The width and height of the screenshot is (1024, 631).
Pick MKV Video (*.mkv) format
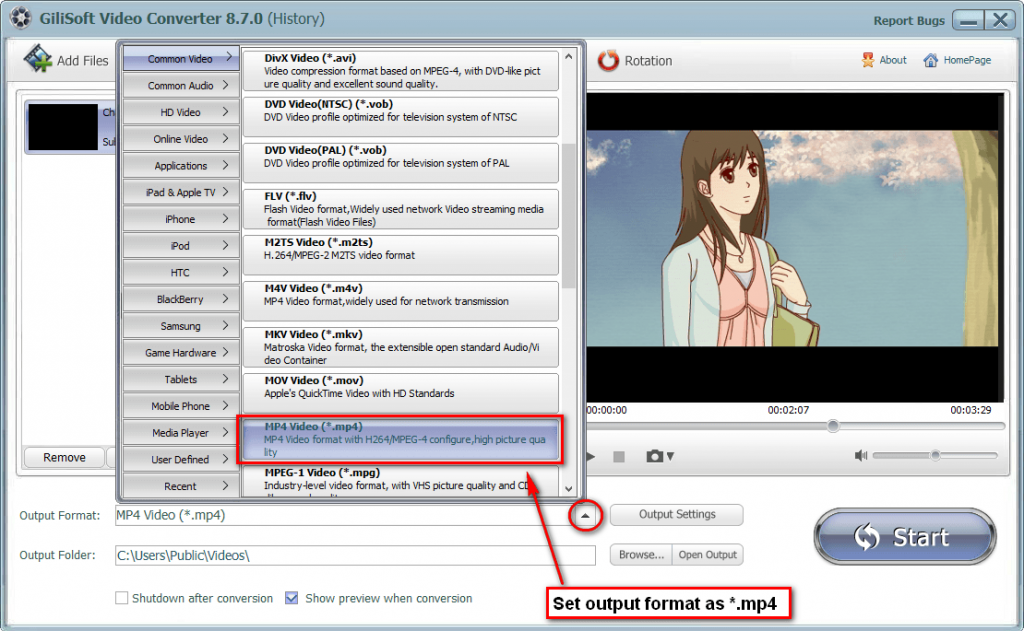pyautogui.click(x=401, y=347)
